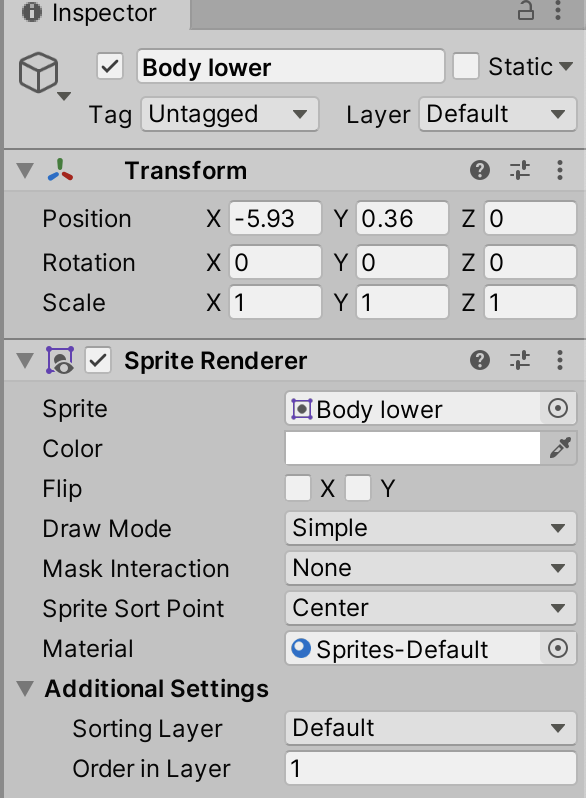Click the Position label
The height and width of the screenshot is (798, 586).
pos(87,219)
